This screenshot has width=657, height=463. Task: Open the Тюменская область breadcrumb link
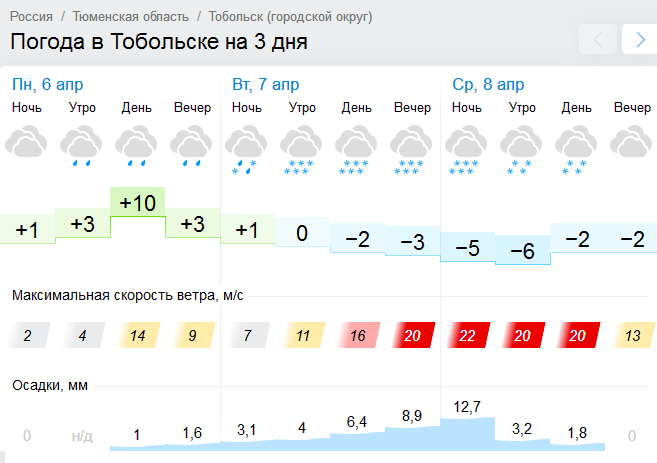tap(131, 17)
